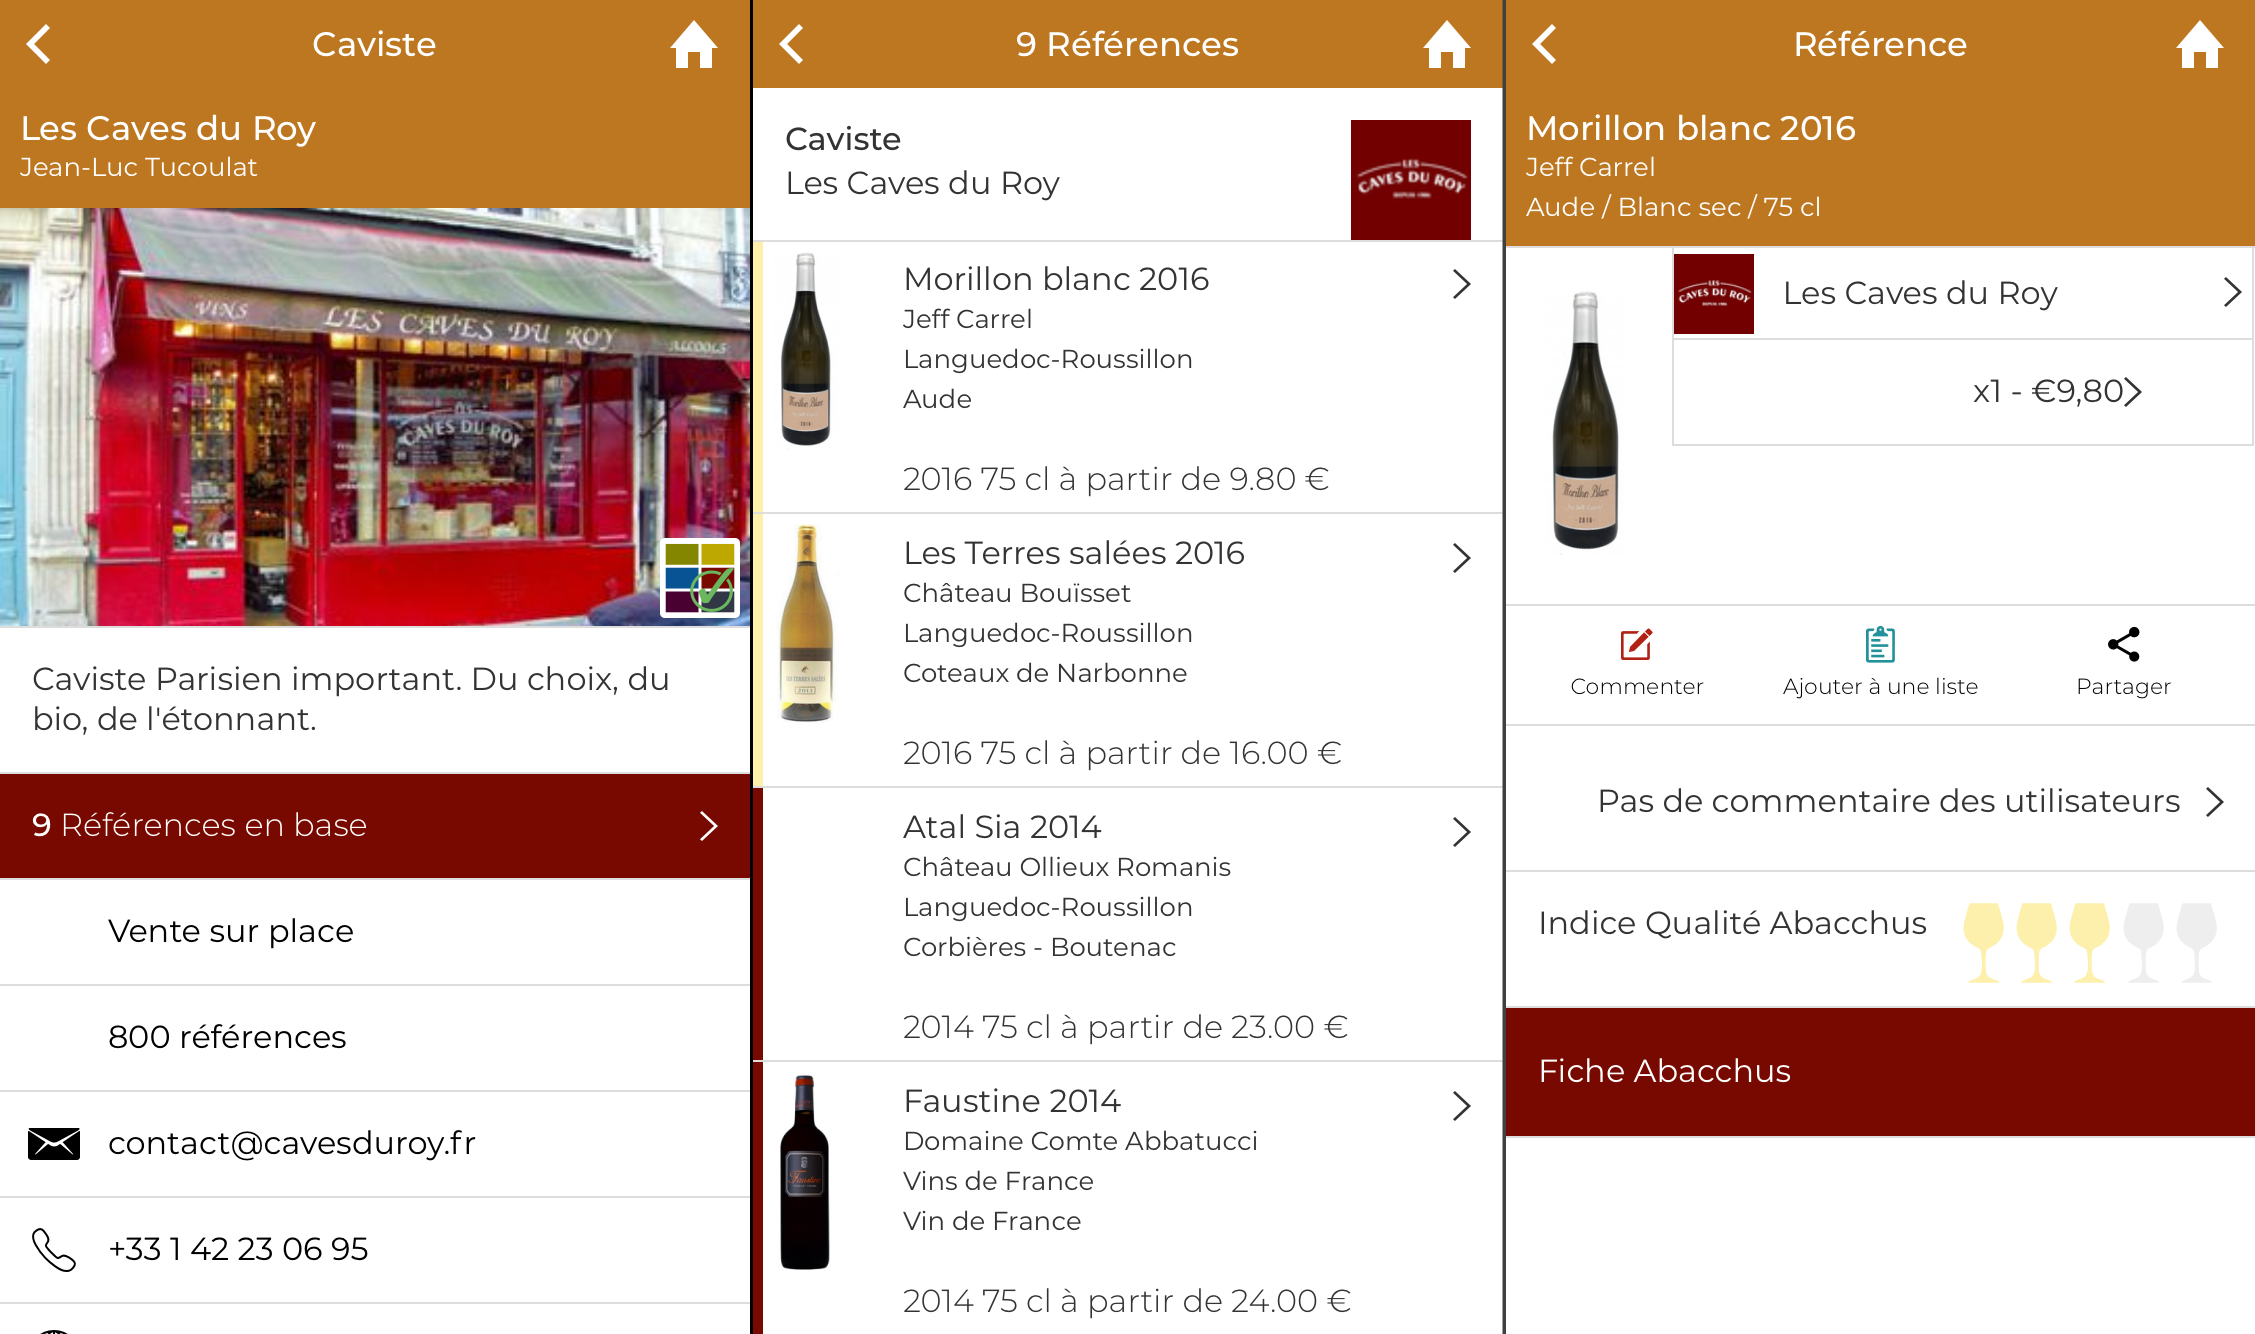Tap 2014 75 cl à partir de 23.00 €
2255x1334 pixels.
coord(1126,1027)
